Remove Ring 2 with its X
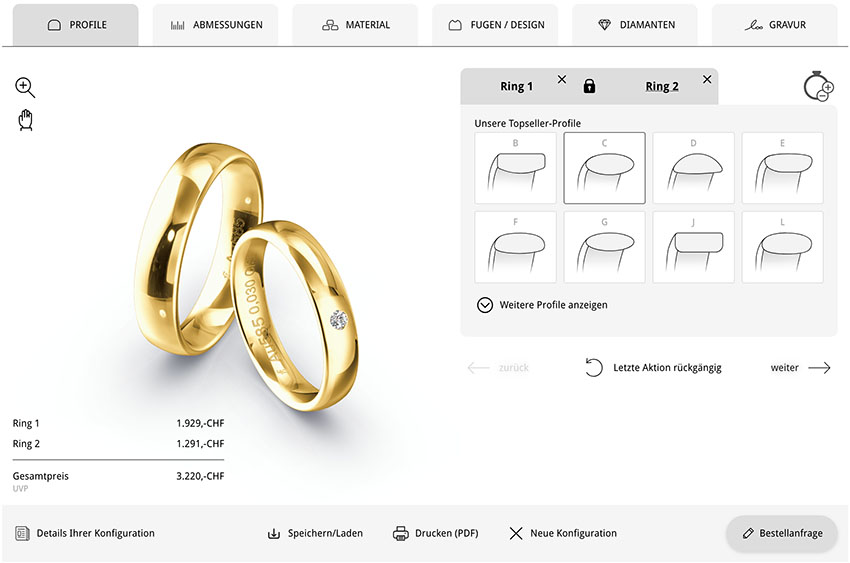This screenshot has height=563, width=850. pos(707,80)
